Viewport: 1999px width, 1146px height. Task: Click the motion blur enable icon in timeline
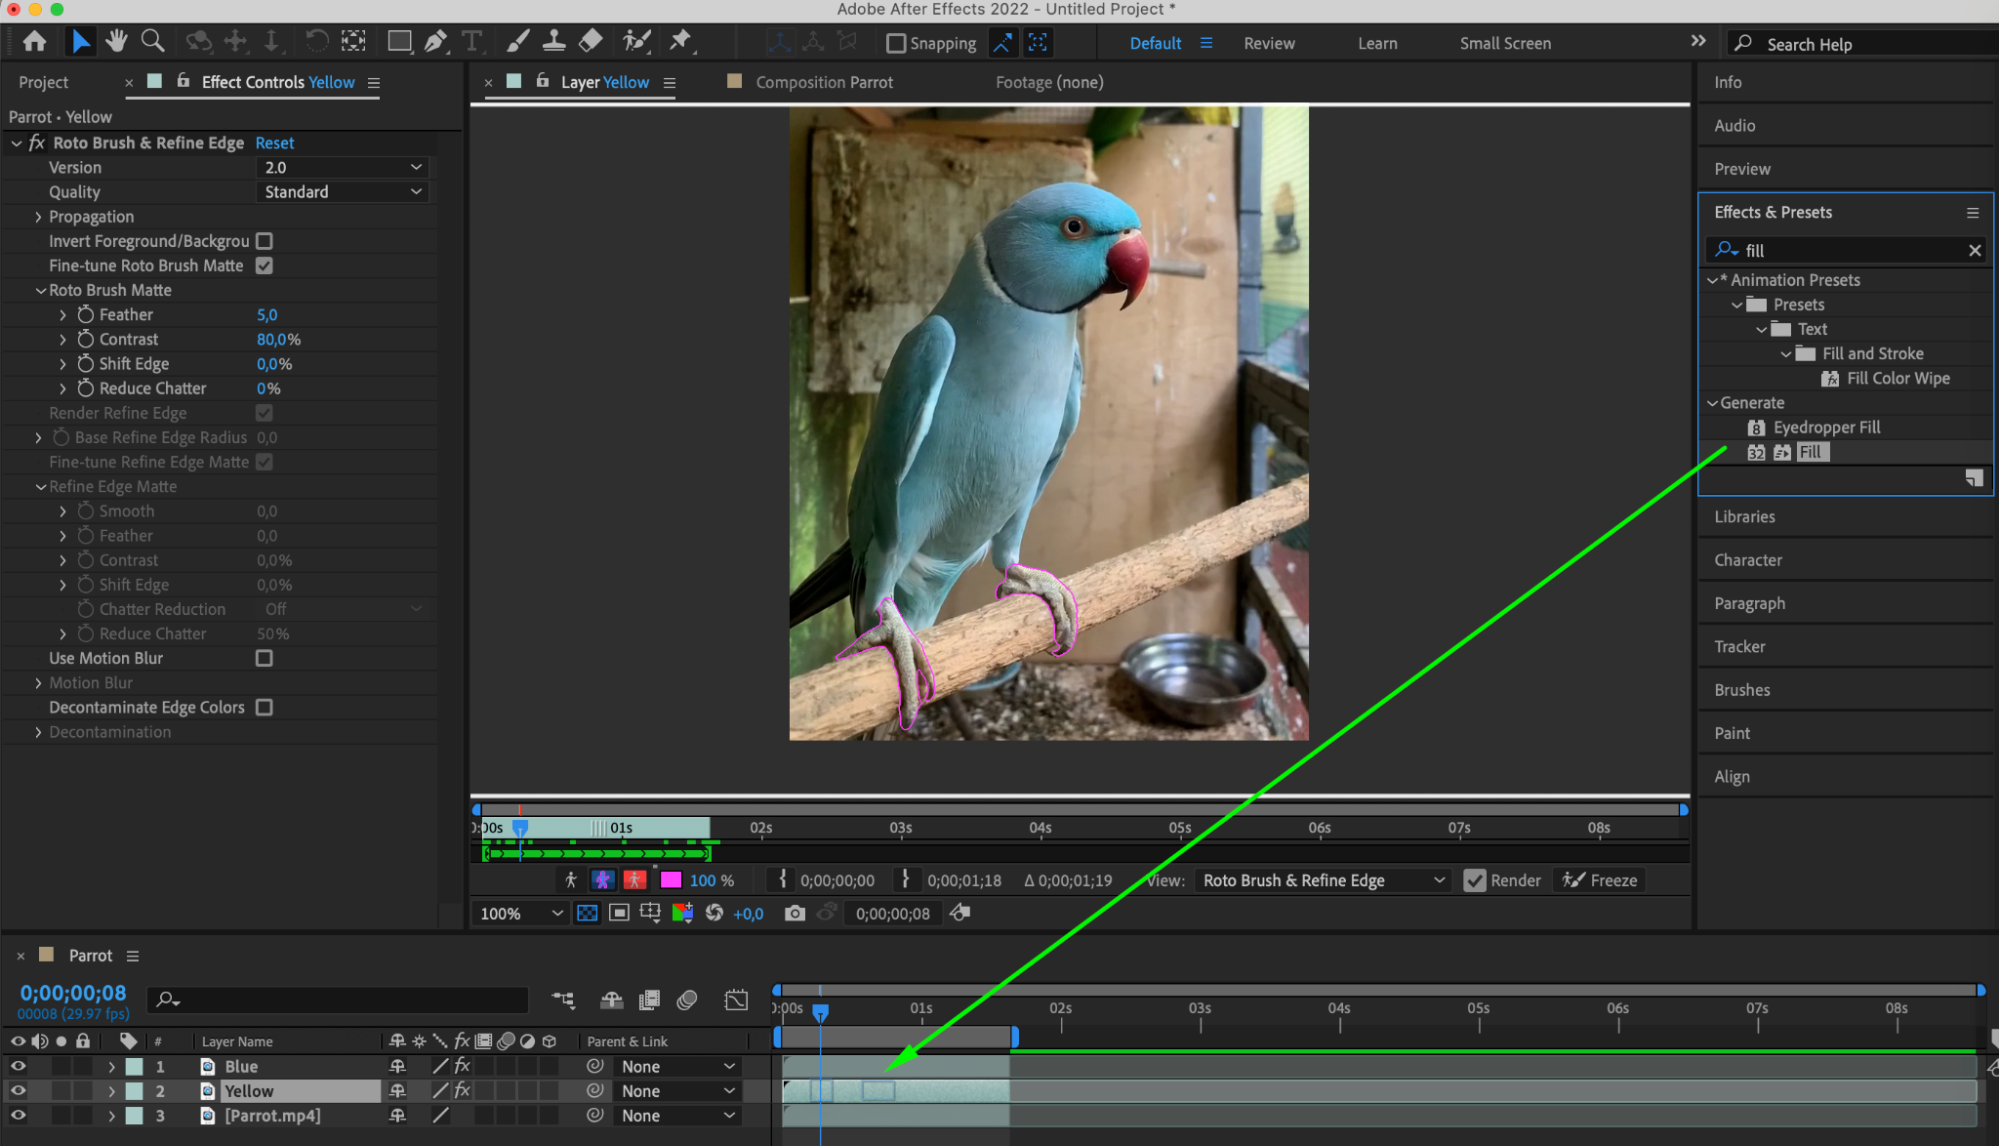[687, 1000]
